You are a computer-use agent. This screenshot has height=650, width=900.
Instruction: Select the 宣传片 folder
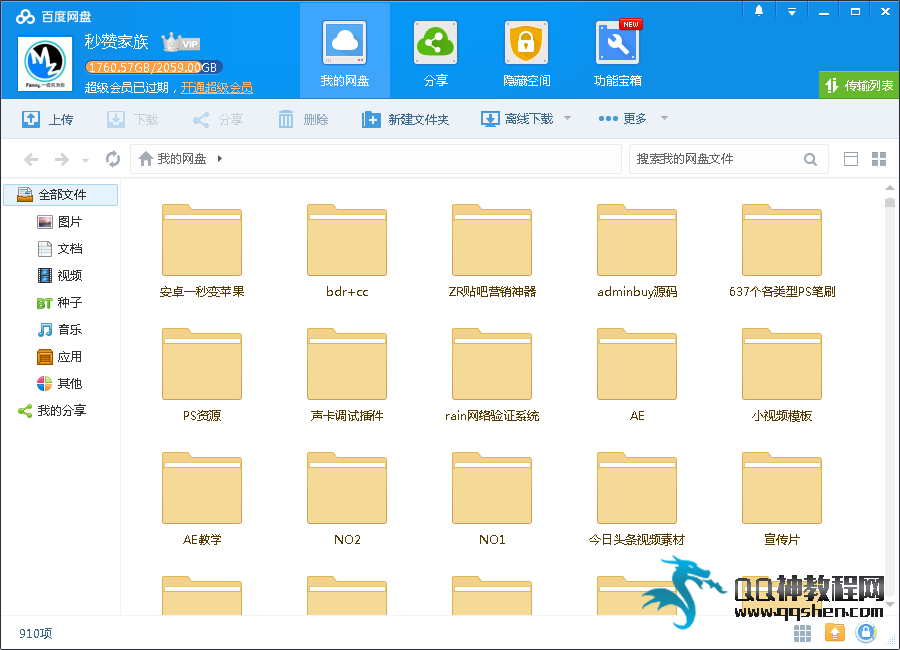[x=782, y=499]
